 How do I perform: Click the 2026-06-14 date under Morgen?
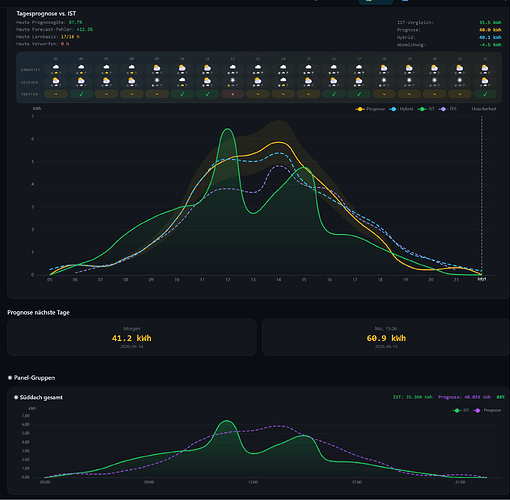(x=132, y=347)
